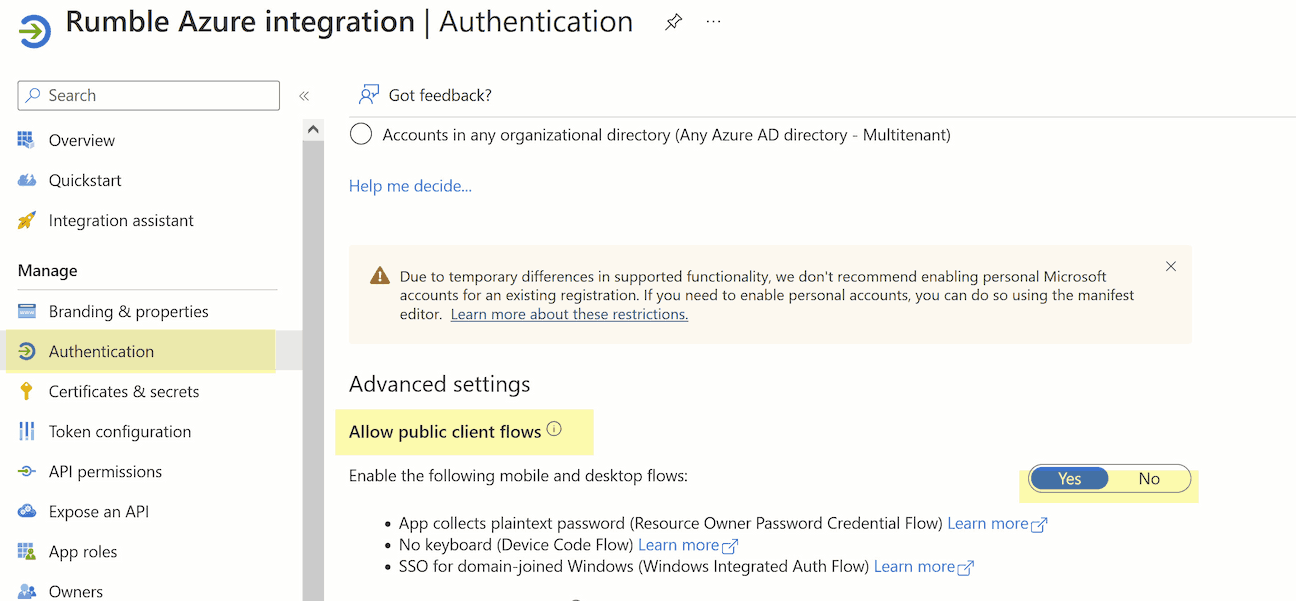
Task: Open Learn more for Windows Integrated Auth Flow
Action: click(x=914, y=566)
